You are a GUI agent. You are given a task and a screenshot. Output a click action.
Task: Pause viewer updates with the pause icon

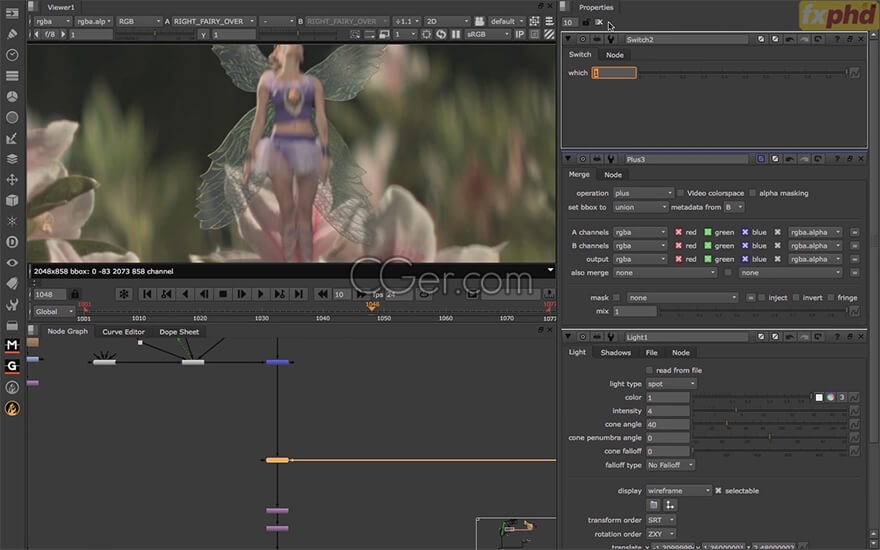pyautogui.click(x=456, y=34)
